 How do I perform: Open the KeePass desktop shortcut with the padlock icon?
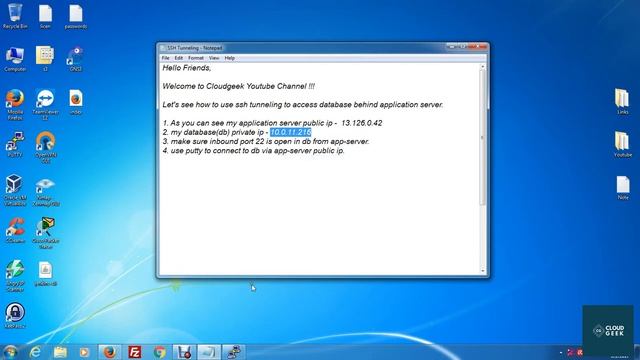(15, 316)
